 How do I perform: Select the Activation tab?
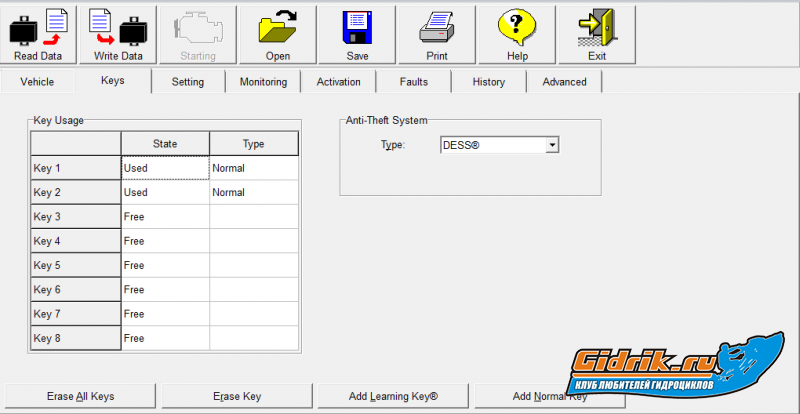click(x=338, y=82)
